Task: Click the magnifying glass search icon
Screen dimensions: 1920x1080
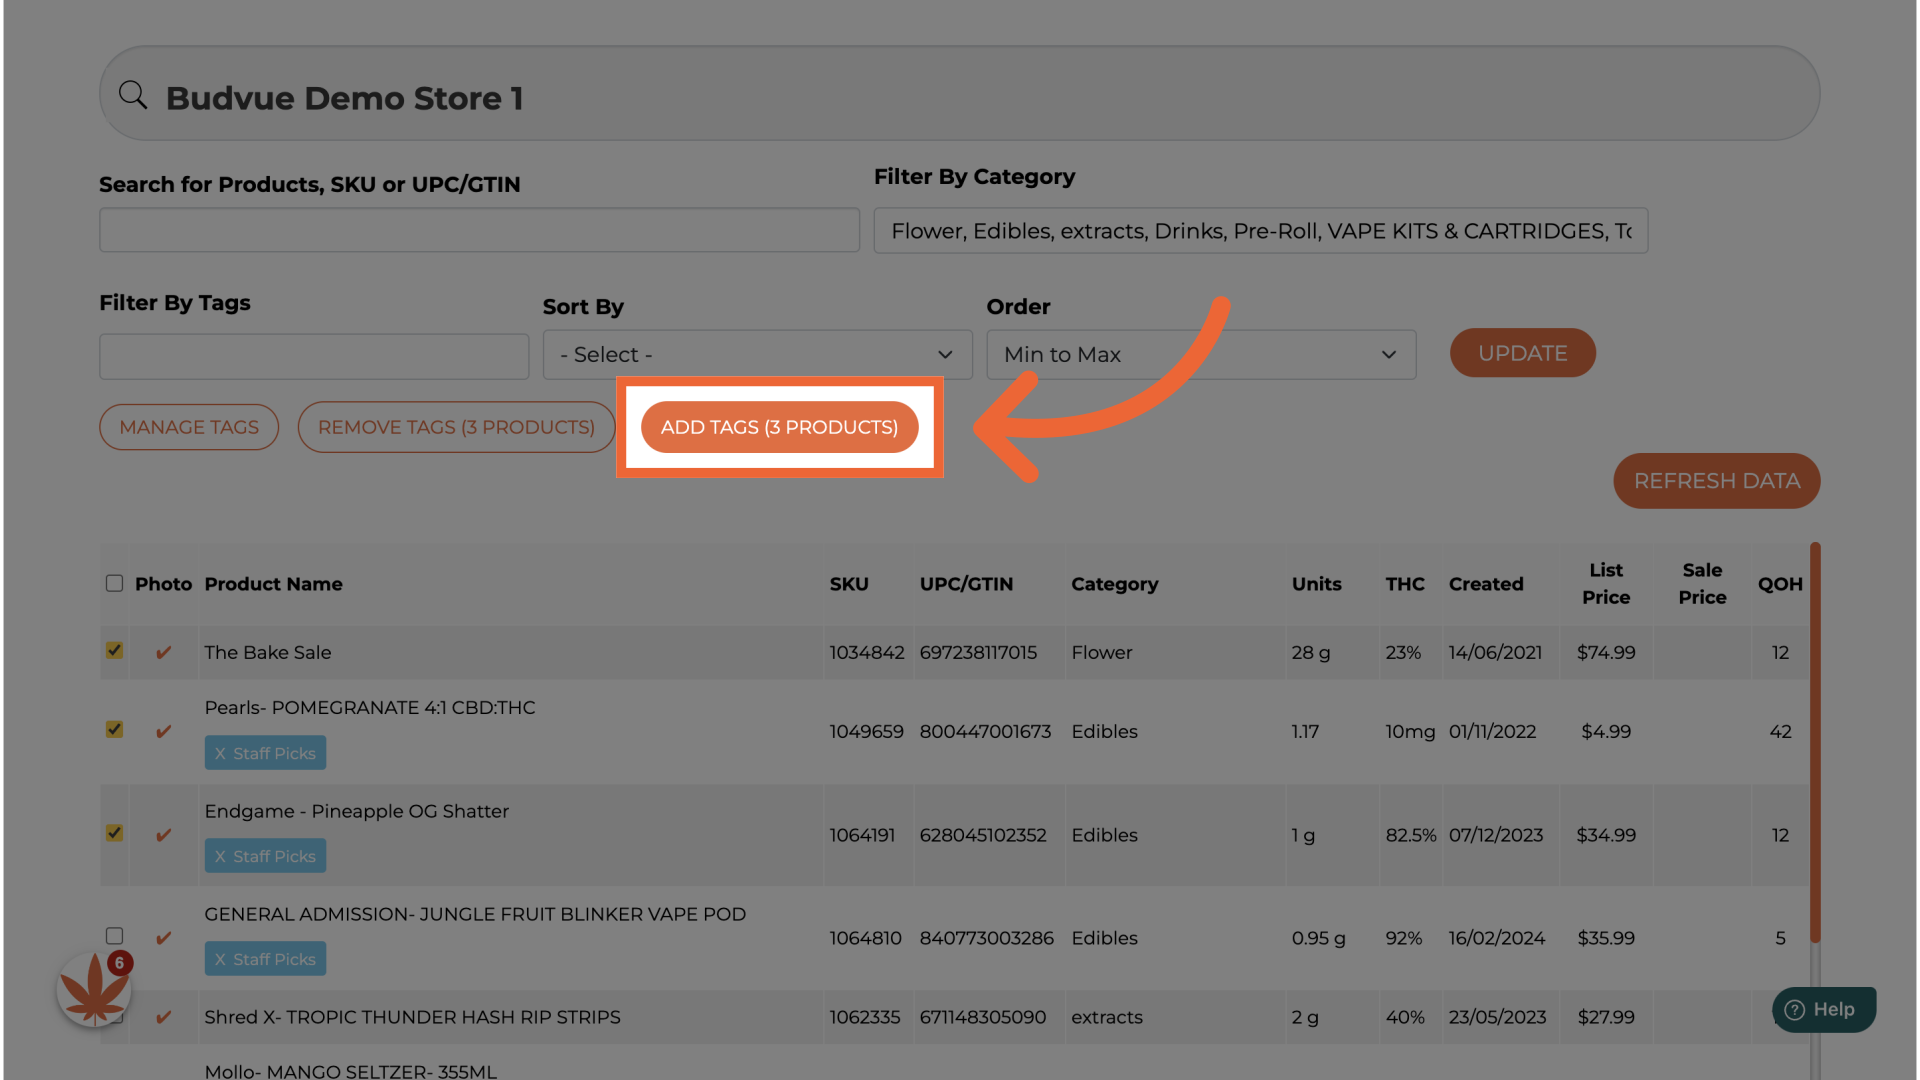Action: 133,96
